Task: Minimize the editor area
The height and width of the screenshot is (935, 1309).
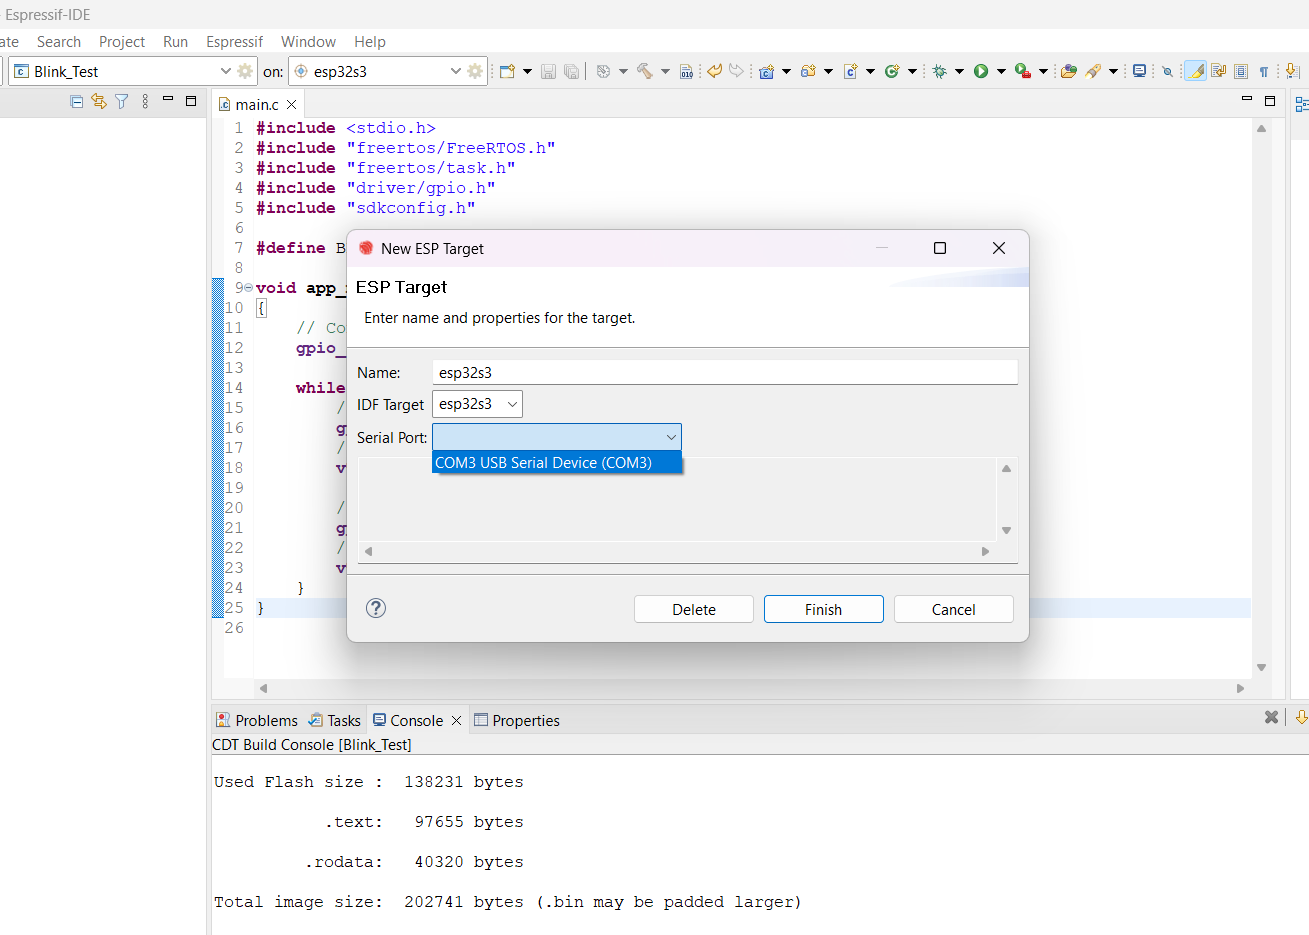Action: click(1247, 98)
